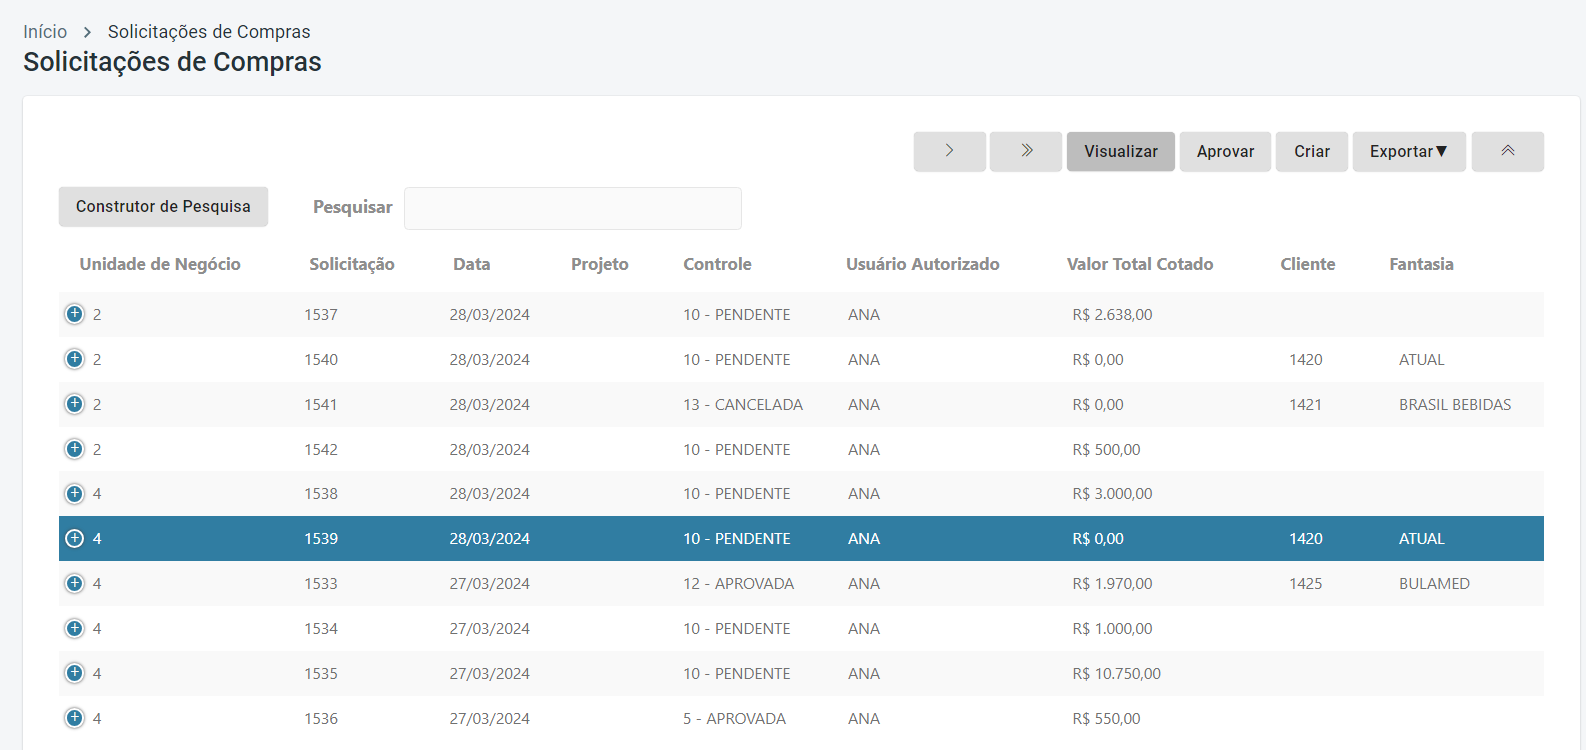Select request number 1541 cell
The image size is (1586, 750).
[321, 404]
